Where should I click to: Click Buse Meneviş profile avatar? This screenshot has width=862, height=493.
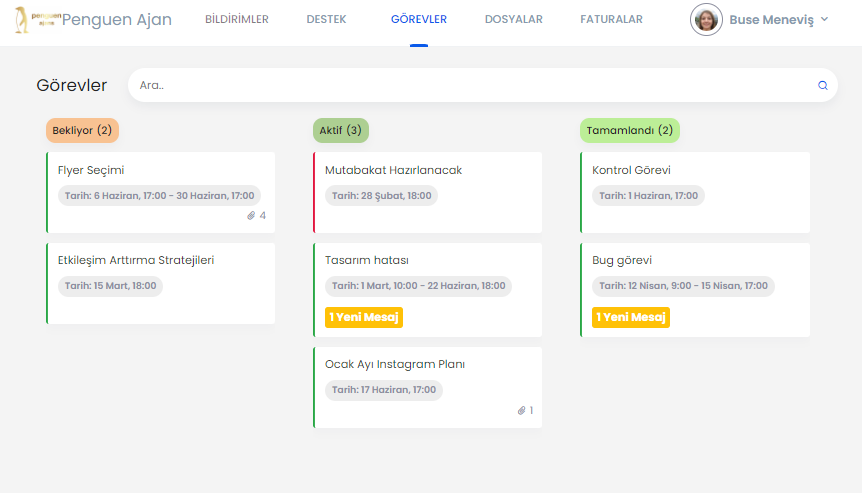tap(706, 20)
